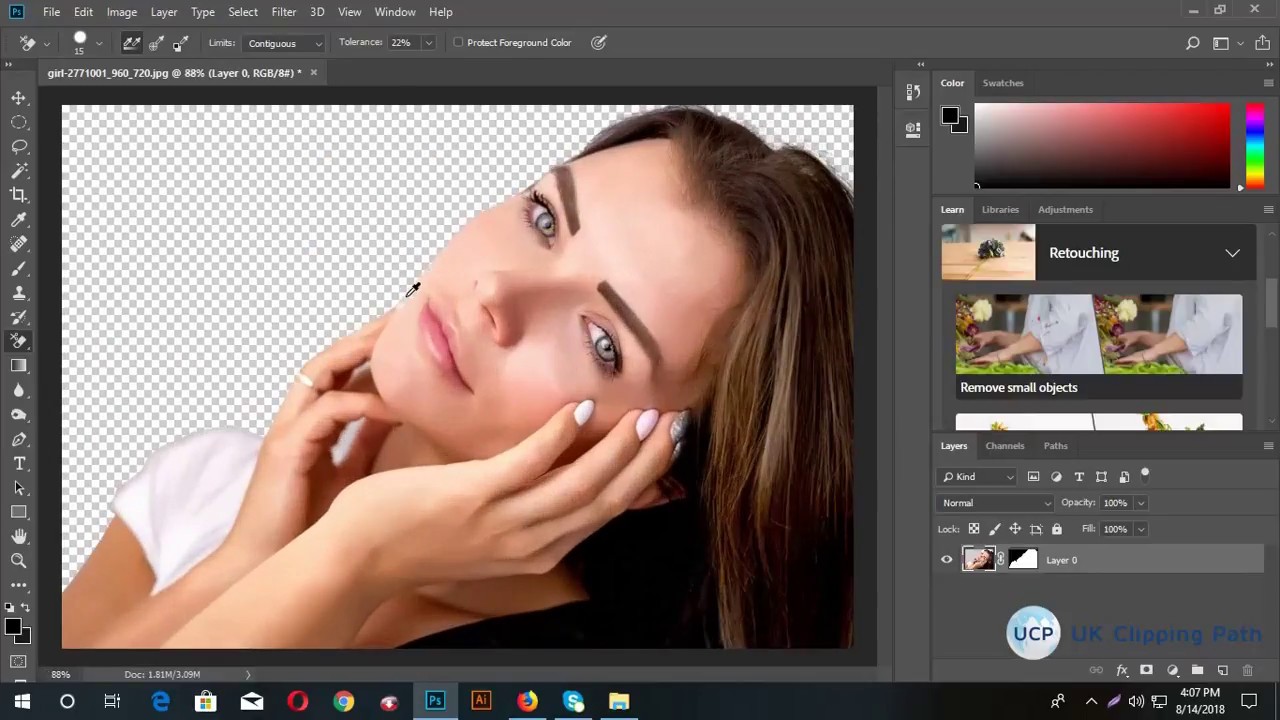The image size is (1280, 720).
Task: Open the Normal blend mode dropdown
Action: (996, 503)
